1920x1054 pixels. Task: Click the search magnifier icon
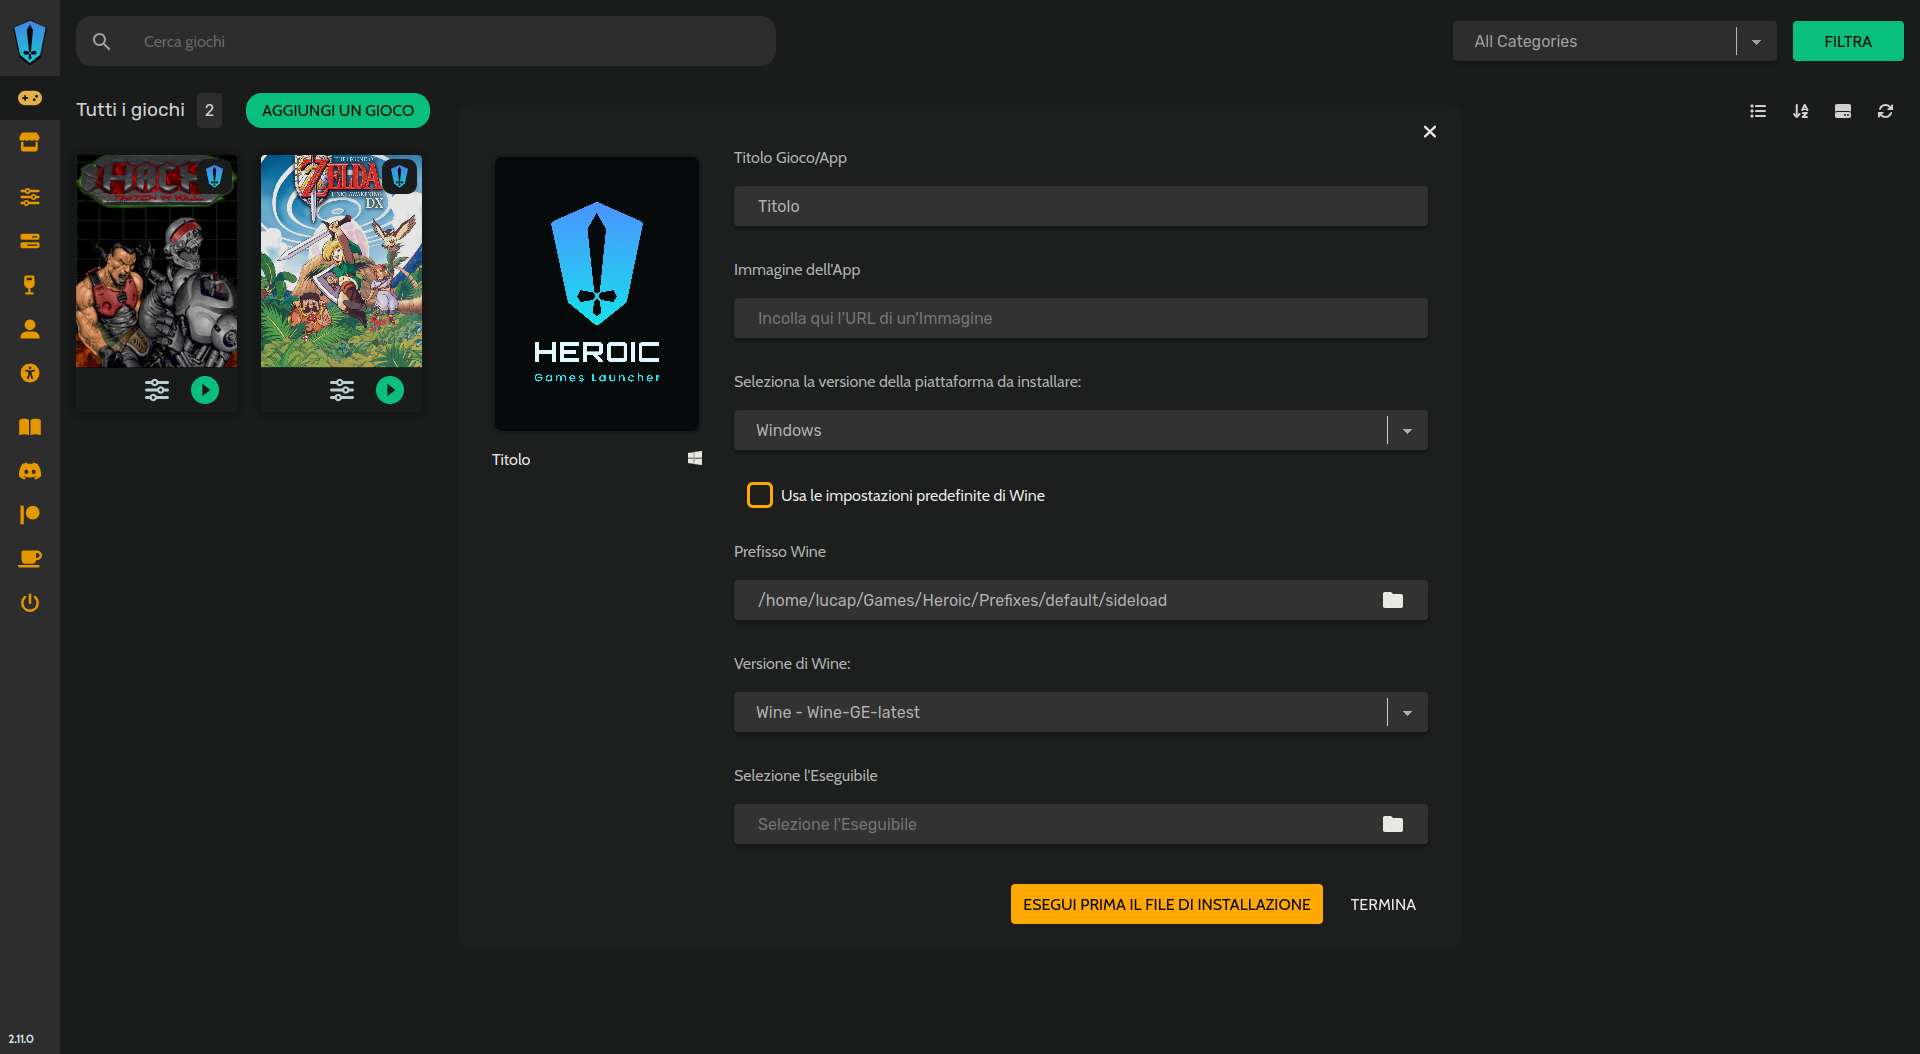[102, 42]
